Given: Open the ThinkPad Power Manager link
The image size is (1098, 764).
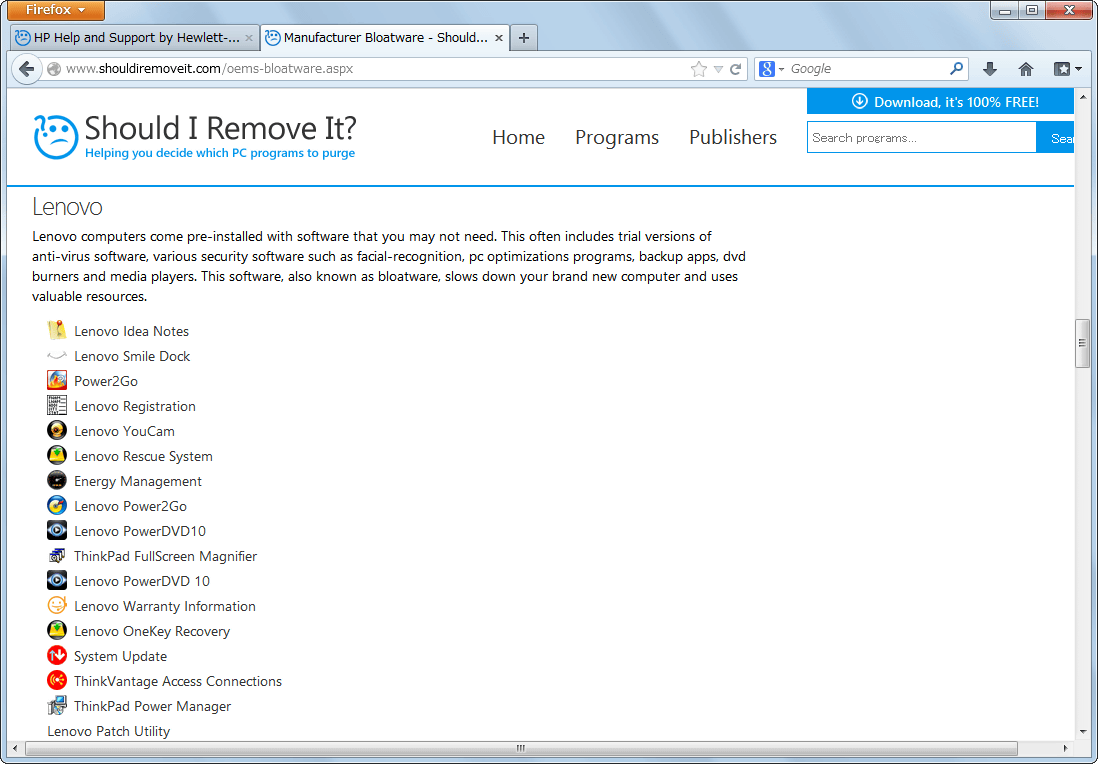Looking at the screenshot, I should point(153,707).
